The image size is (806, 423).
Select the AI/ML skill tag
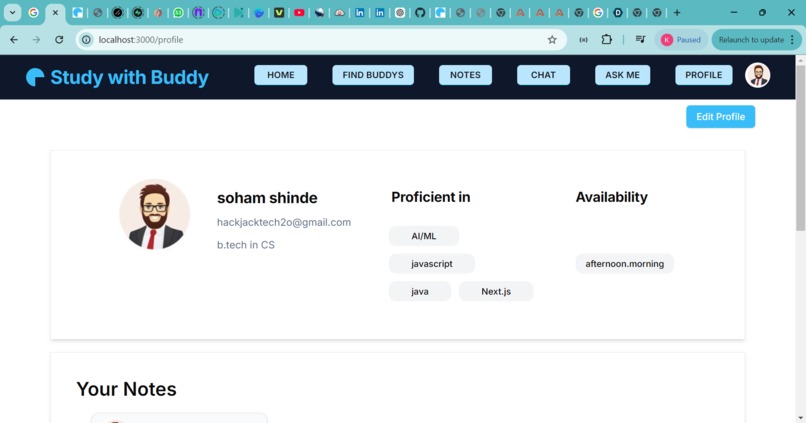(x=424, y=236)
